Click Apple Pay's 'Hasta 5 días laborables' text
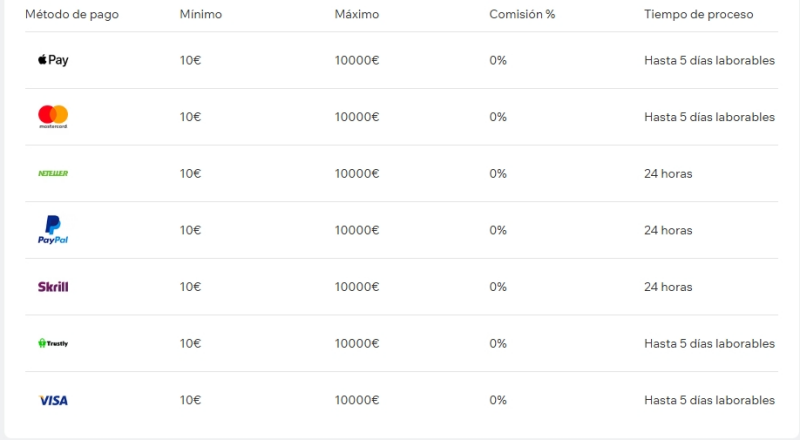The height and width of the screenshot is (440, 800). pyautogui.click(x=709, y=60)
